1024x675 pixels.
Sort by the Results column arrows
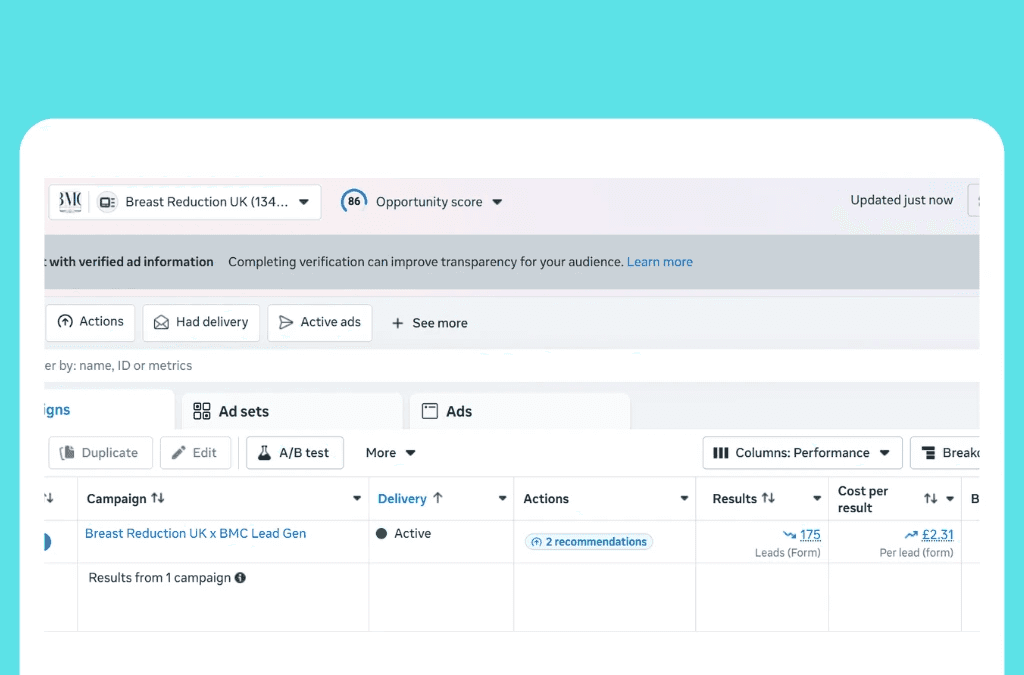[769, 499]
